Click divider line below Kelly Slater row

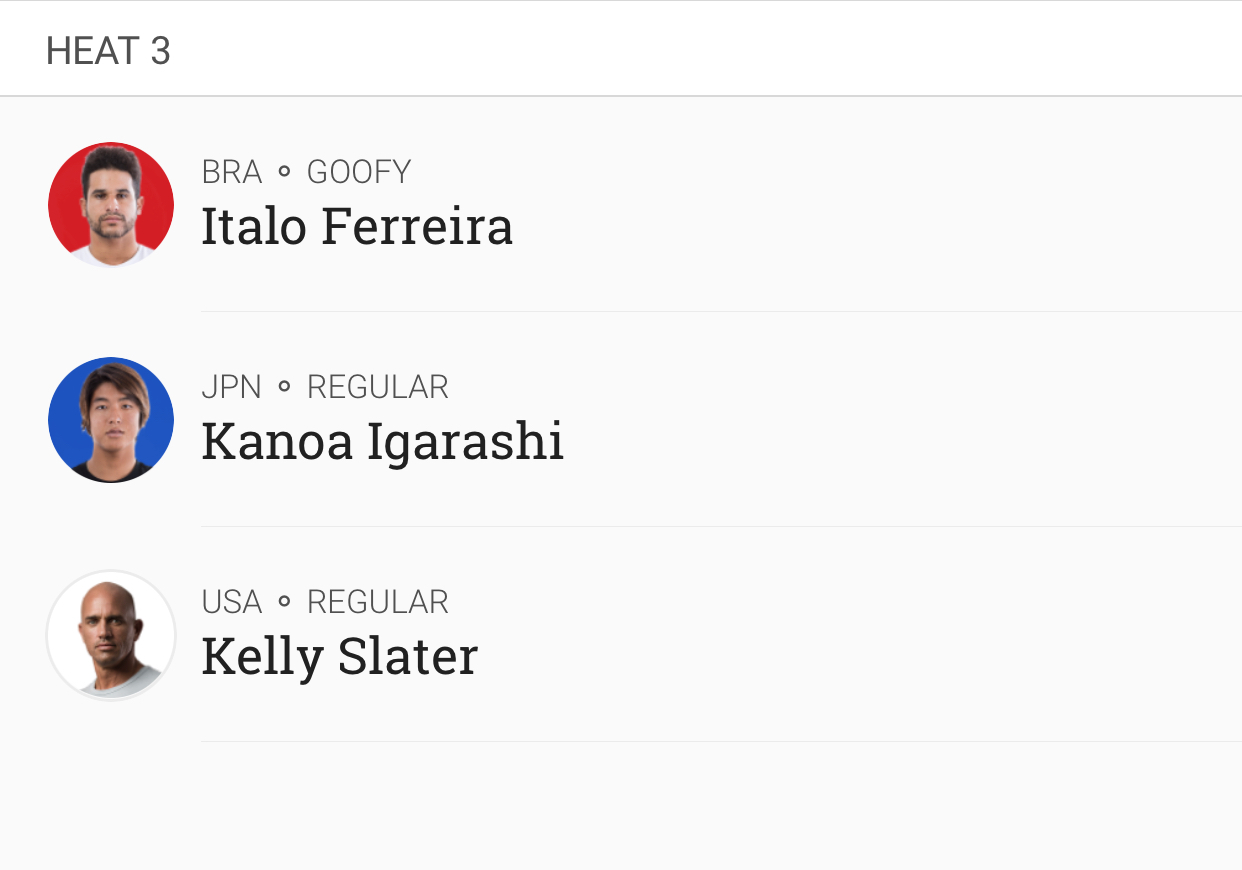coord(720,741)
